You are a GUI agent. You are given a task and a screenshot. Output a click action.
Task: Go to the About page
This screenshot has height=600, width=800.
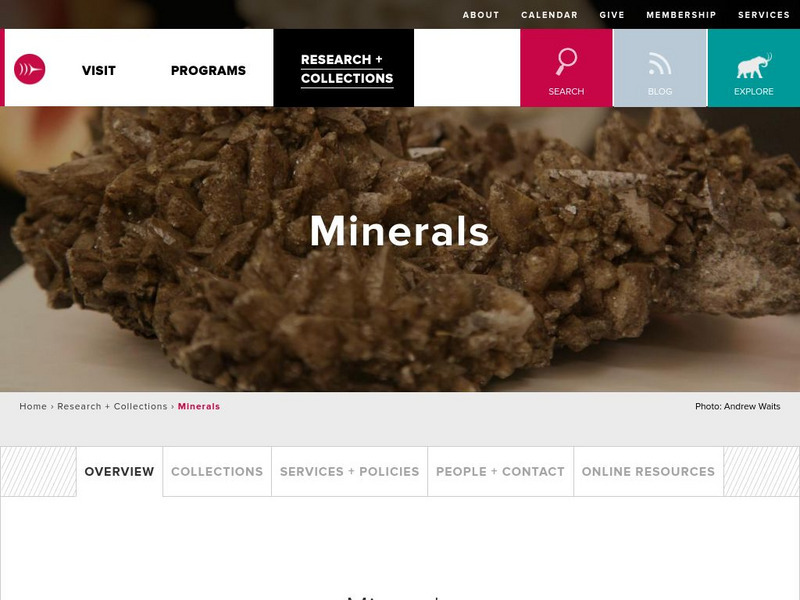(481, 15)
